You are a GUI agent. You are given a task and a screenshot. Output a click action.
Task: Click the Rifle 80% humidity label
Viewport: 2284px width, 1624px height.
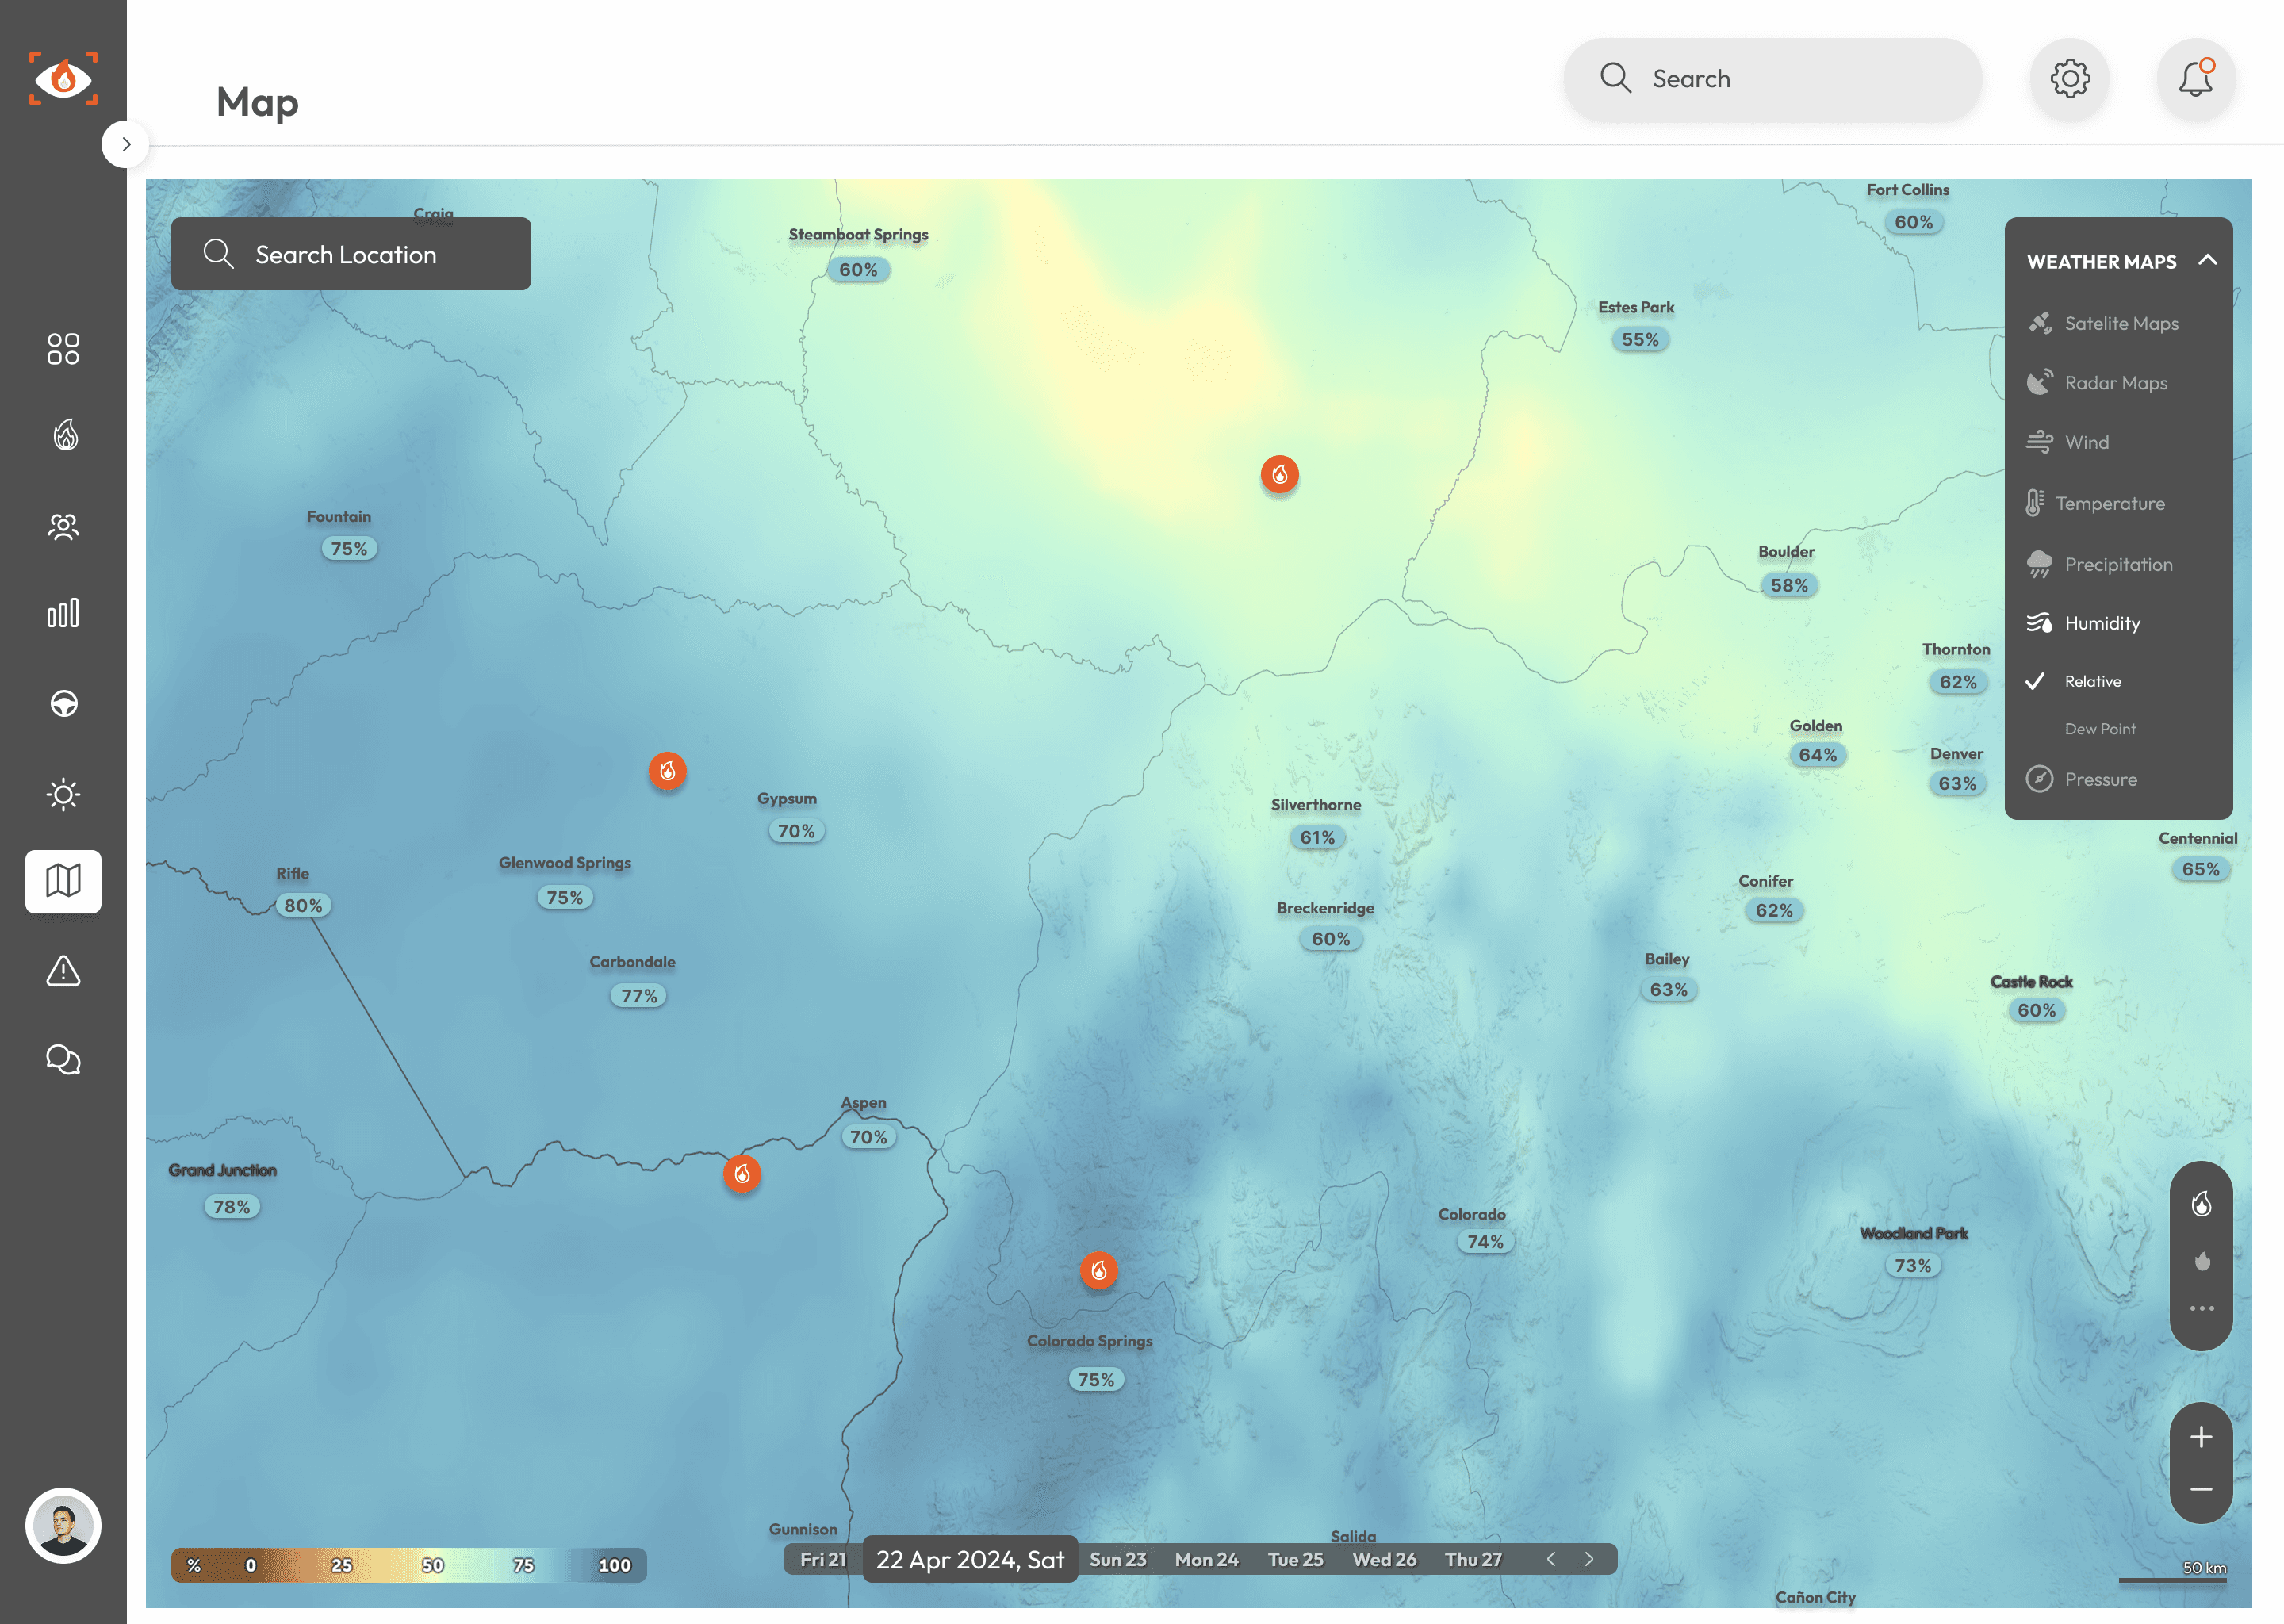tap(303, 905)
